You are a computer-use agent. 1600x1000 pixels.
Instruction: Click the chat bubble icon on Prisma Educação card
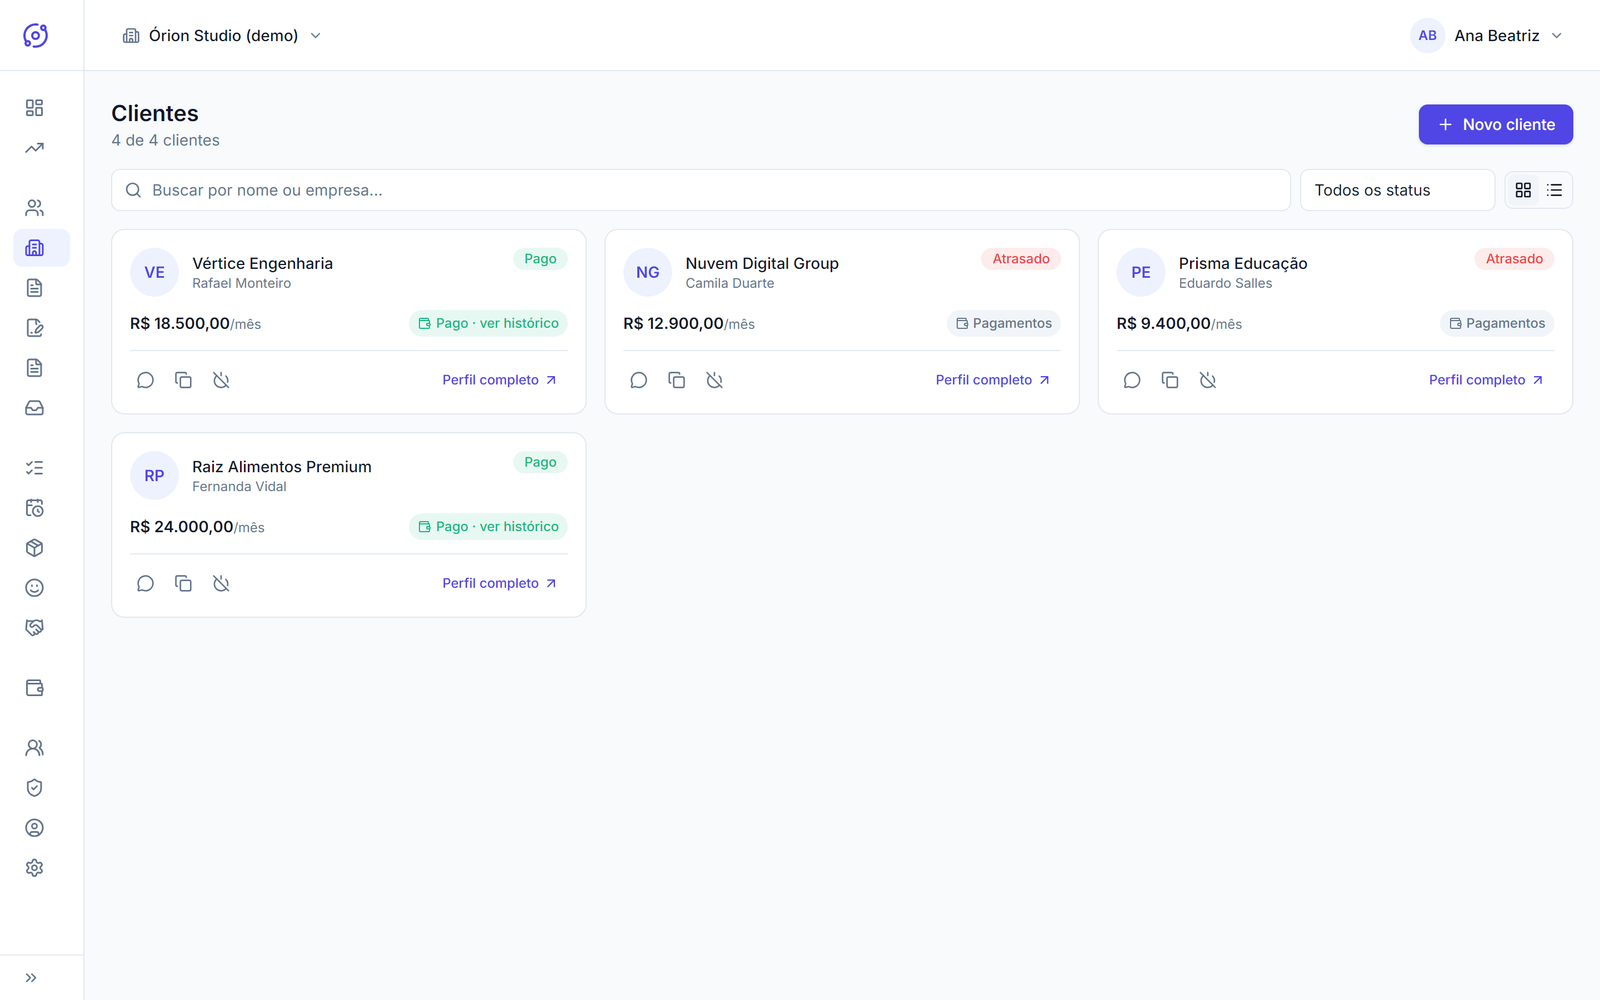click(1132, 380)
